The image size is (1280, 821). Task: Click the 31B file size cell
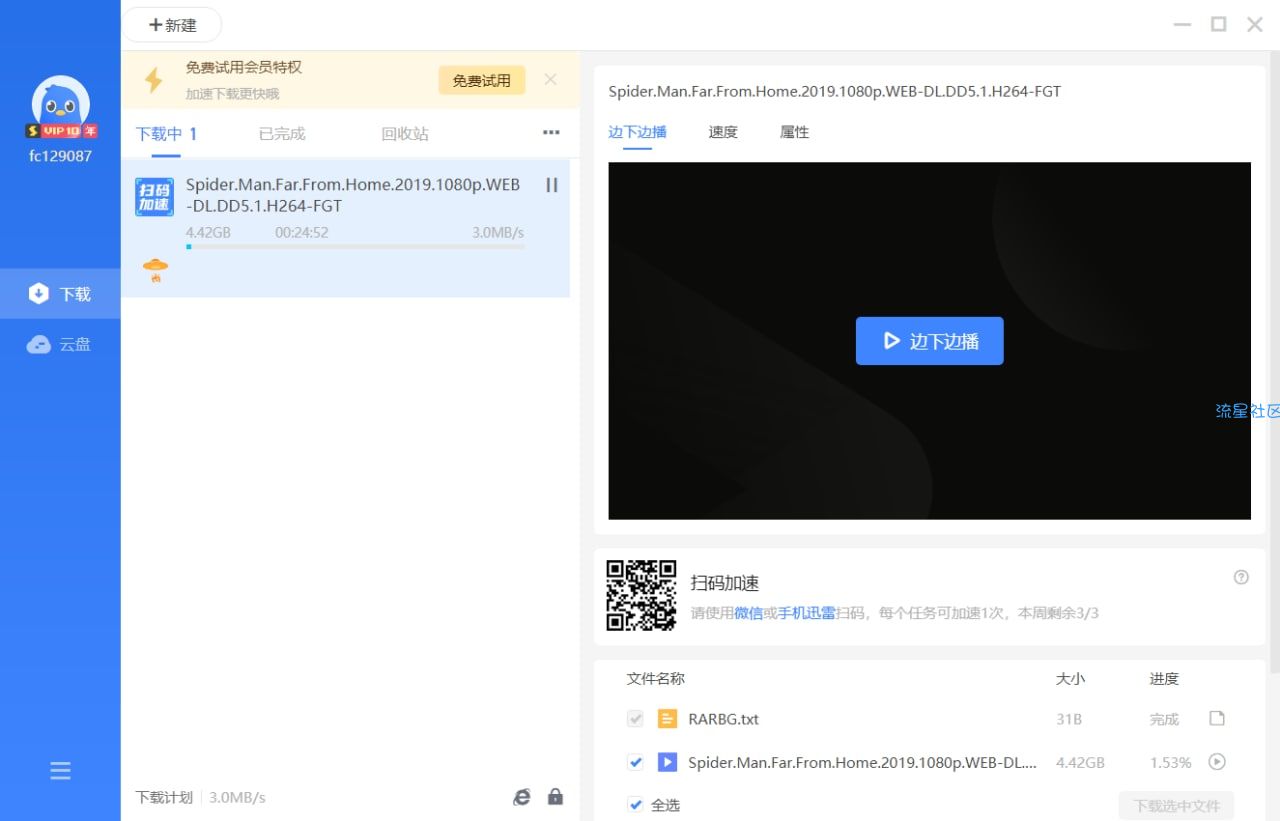pos(1069,719)
